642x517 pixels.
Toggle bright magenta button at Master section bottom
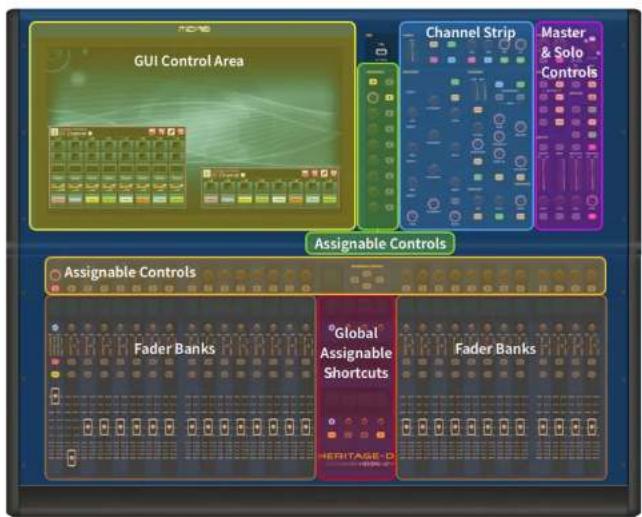point(592,217)
